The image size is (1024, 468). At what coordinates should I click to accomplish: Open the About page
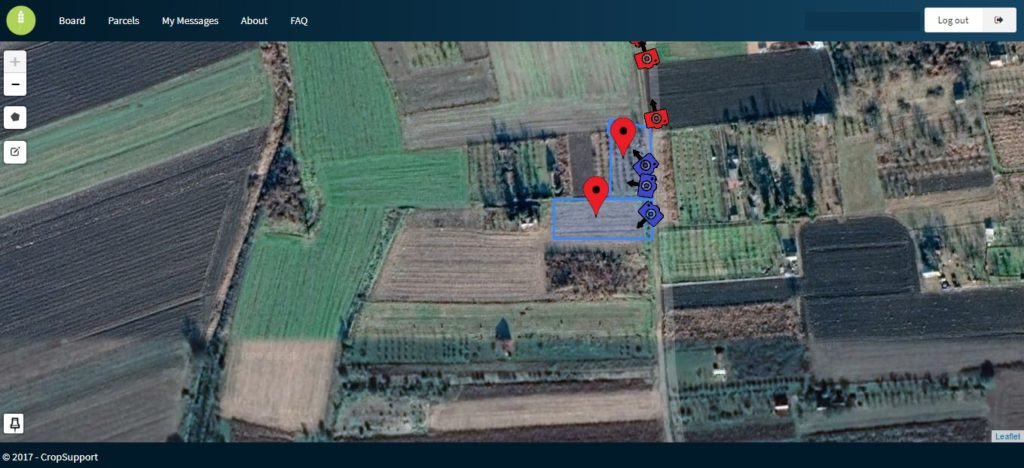tap(254, 20)
